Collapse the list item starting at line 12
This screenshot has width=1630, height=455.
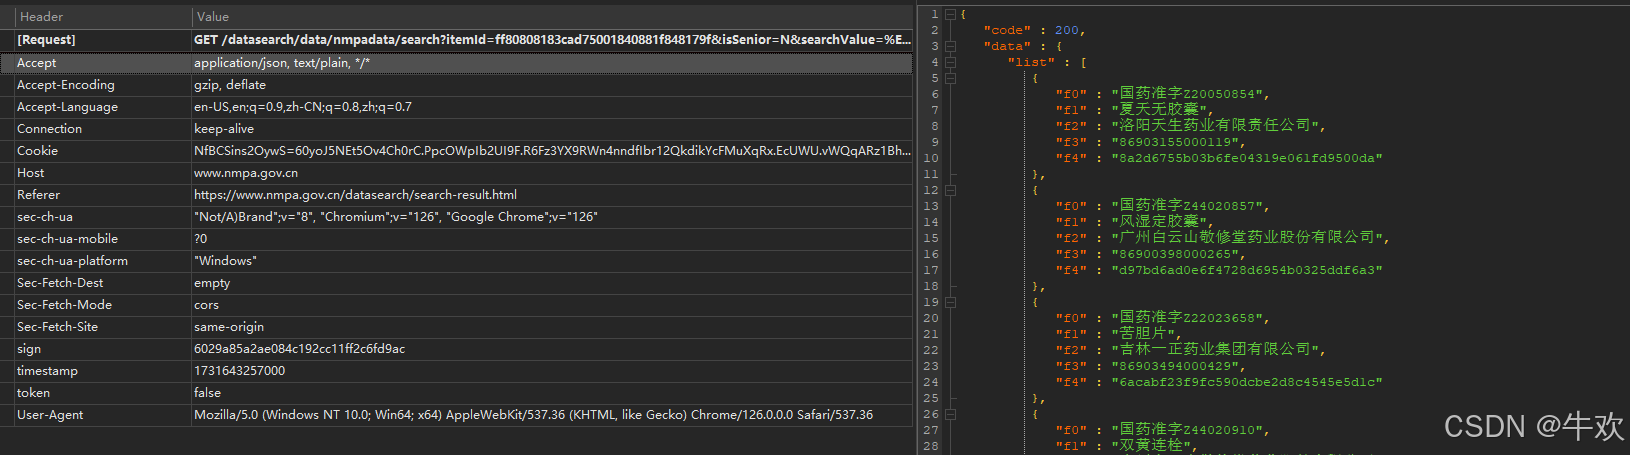(x=950, y=190)
